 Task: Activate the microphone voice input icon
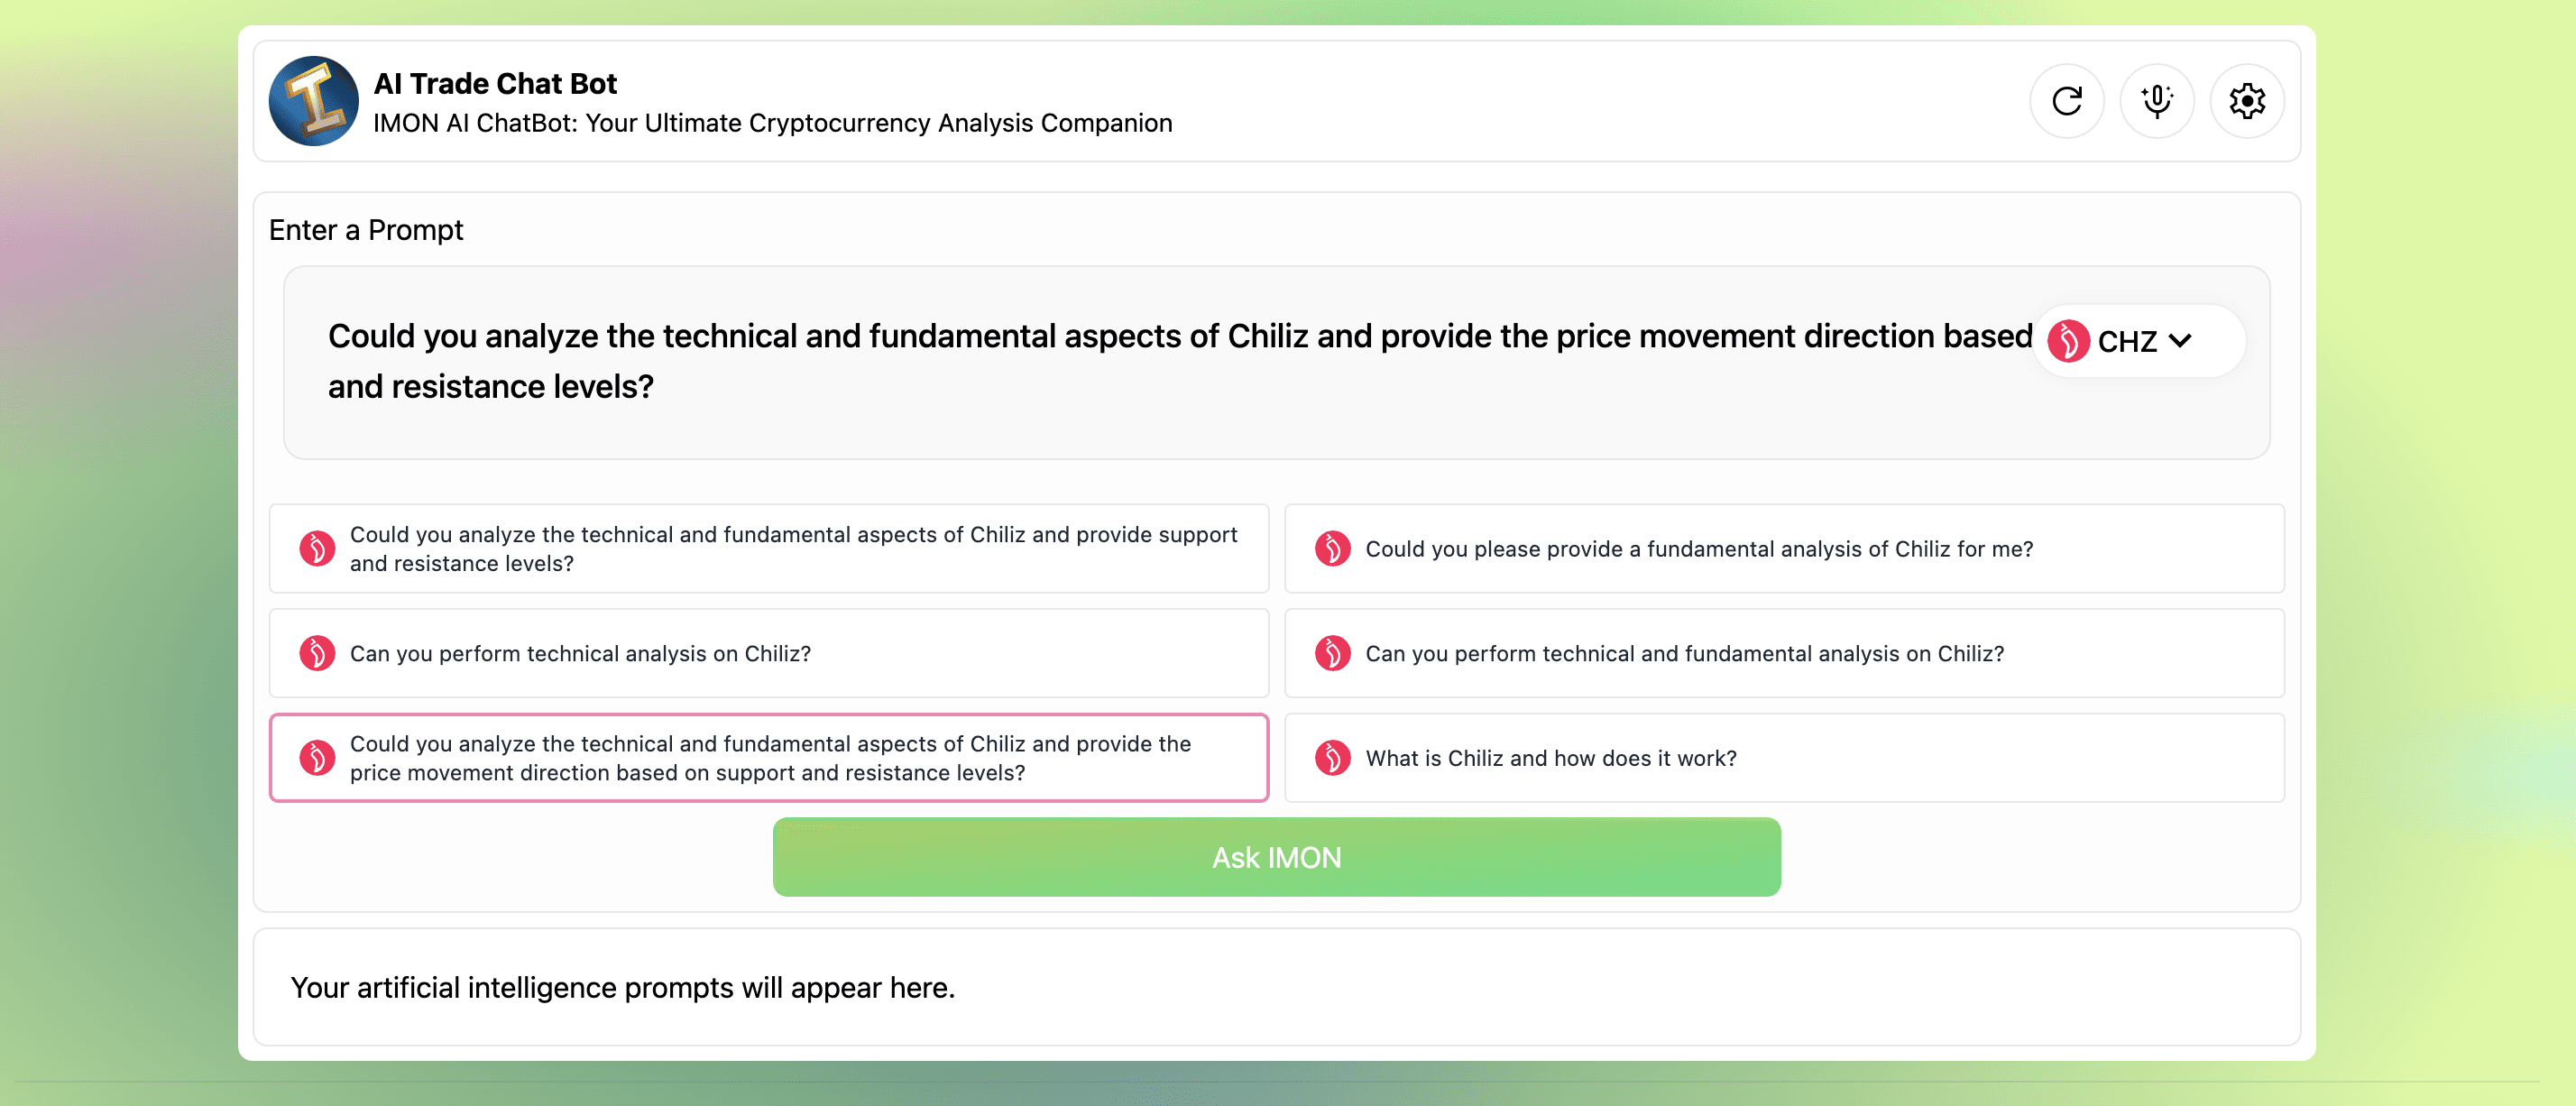coord(2156,101)
